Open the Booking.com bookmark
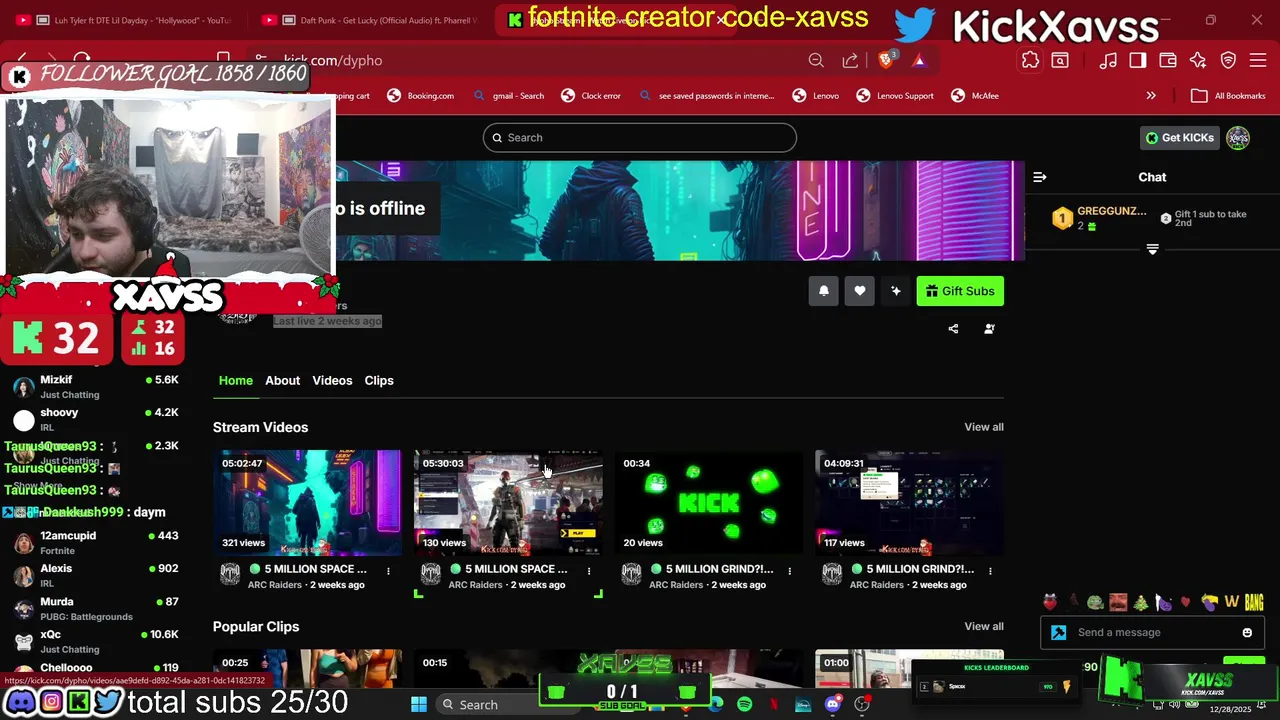The image size is (1280, 720). pyautogui.click(x=421, y=96)
